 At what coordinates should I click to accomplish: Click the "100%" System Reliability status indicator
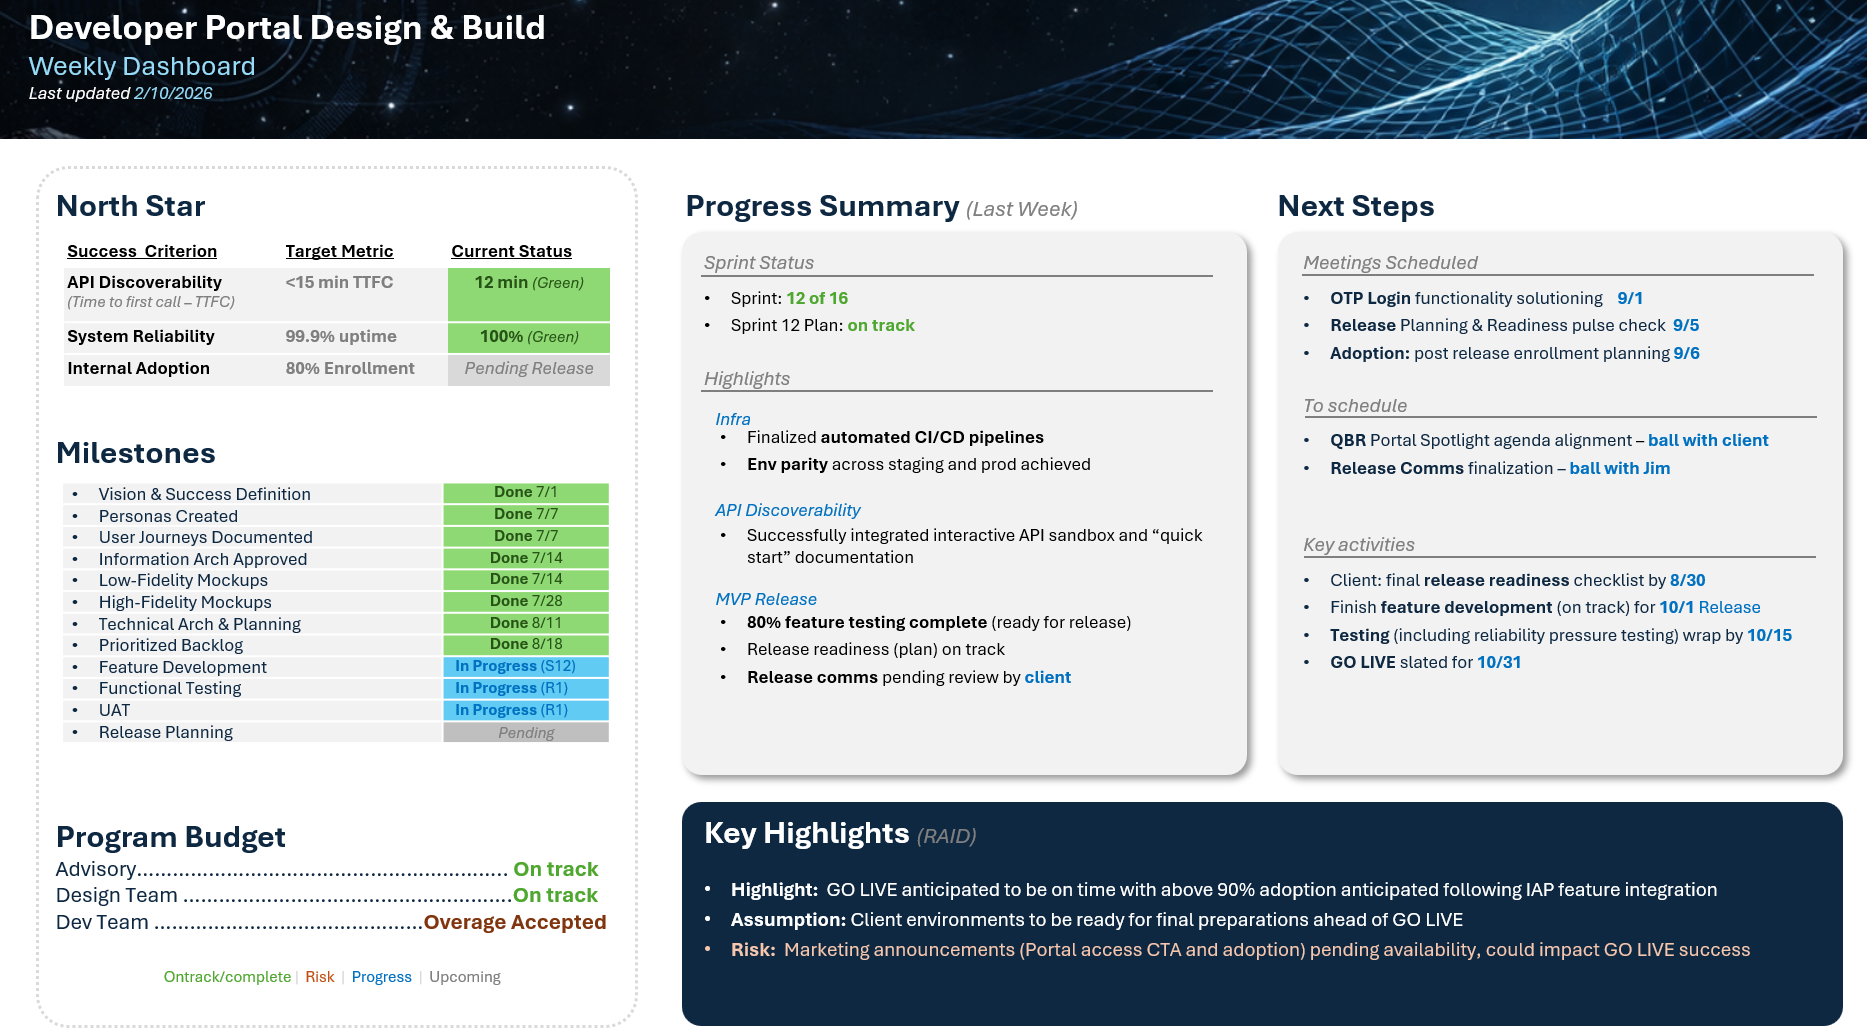[528, 337]
